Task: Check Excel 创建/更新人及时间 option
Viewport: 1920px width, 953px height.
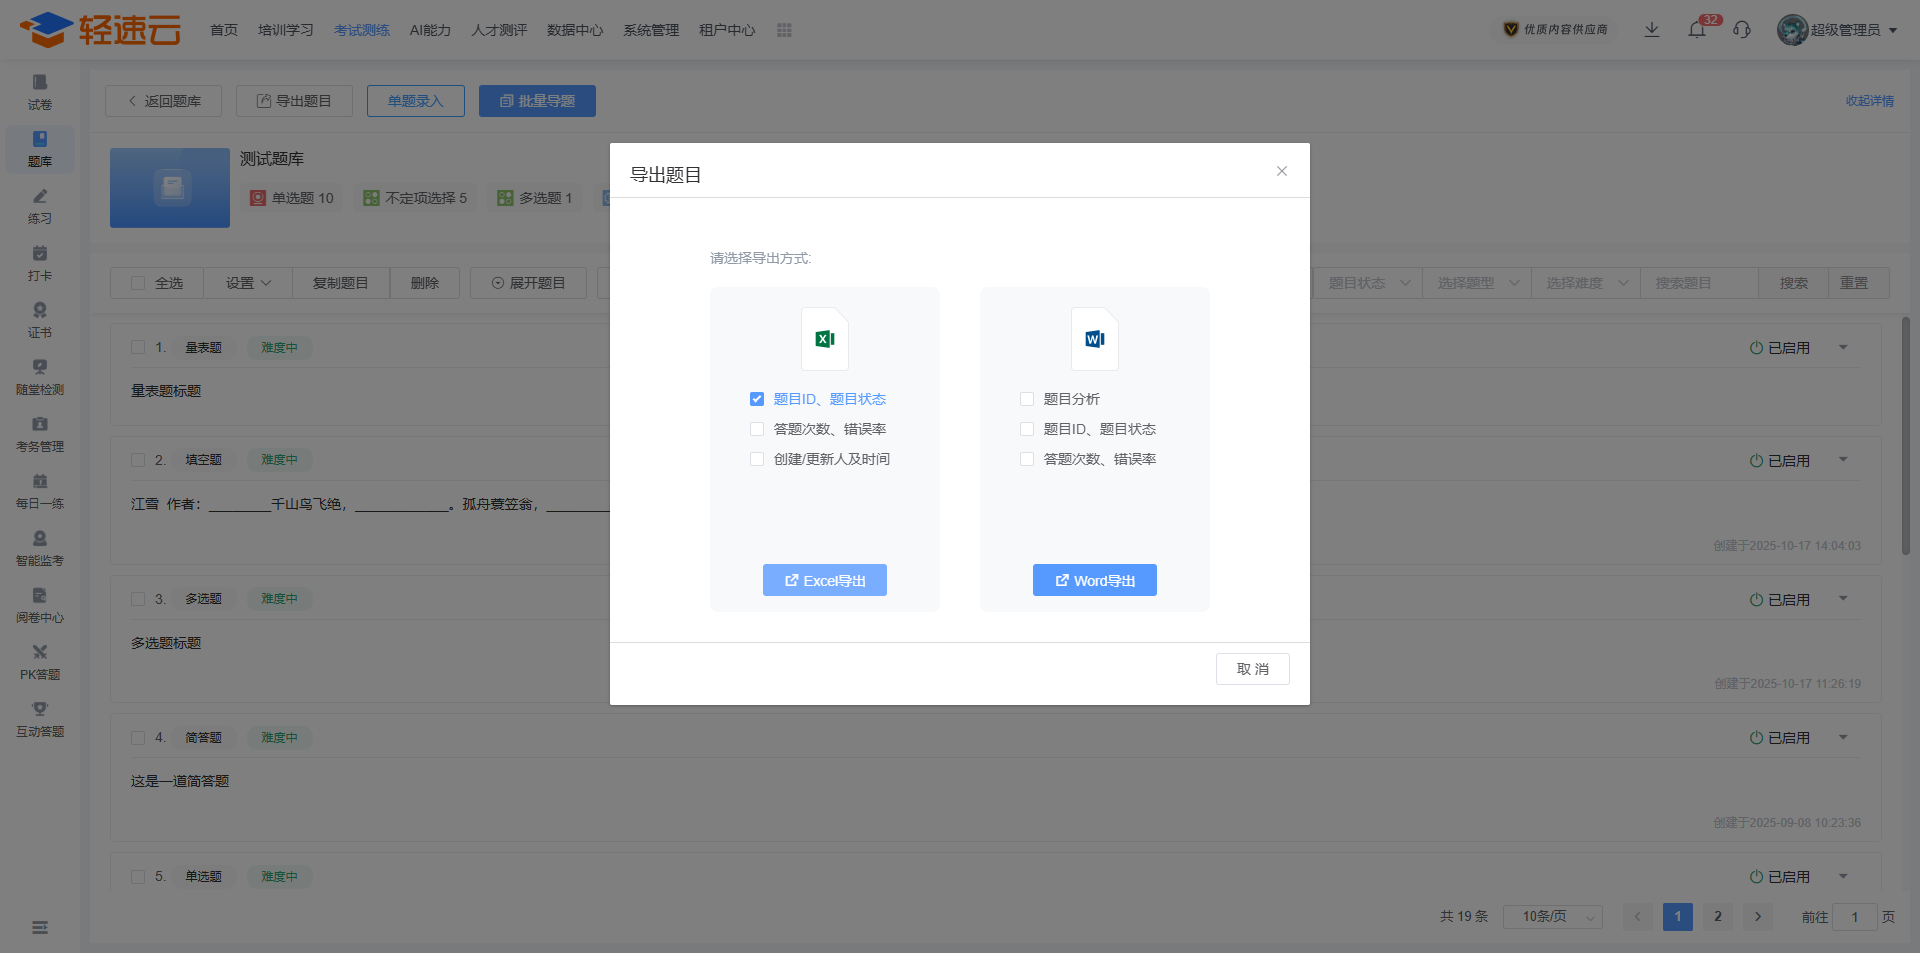Action: pos(757,459)
